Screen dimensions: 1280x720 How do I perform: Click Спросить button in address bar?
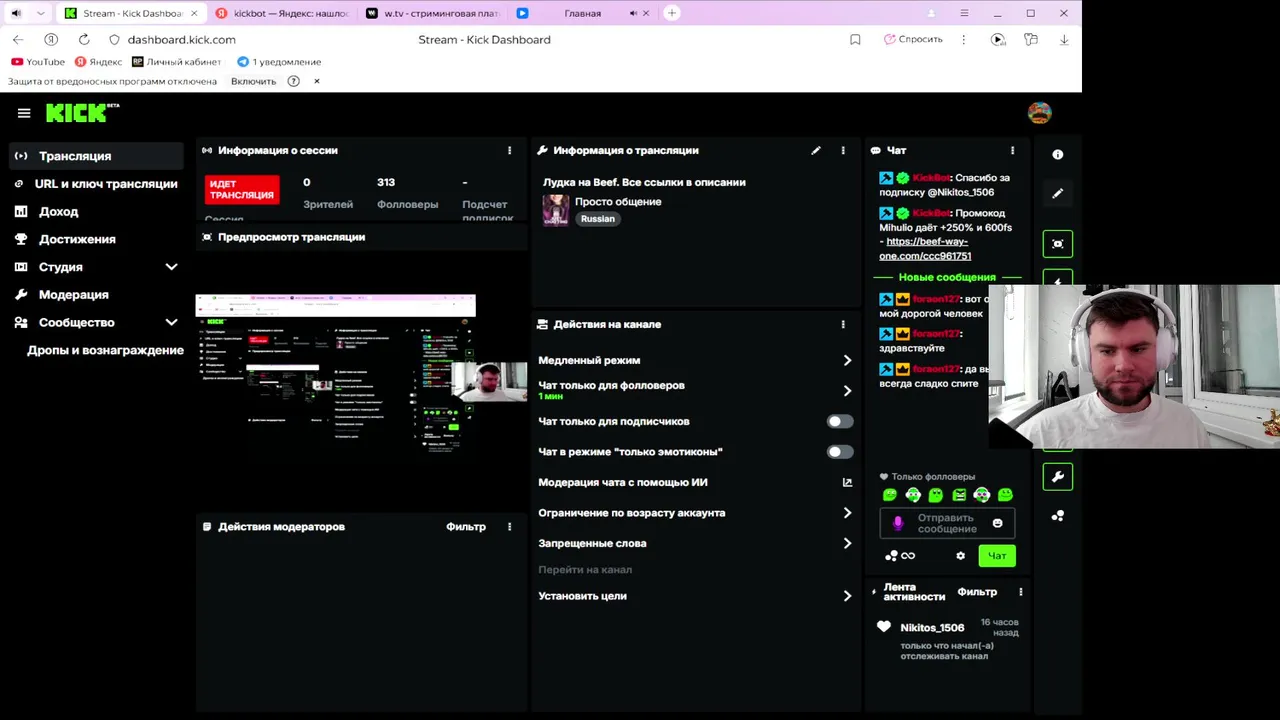[913, 39]
